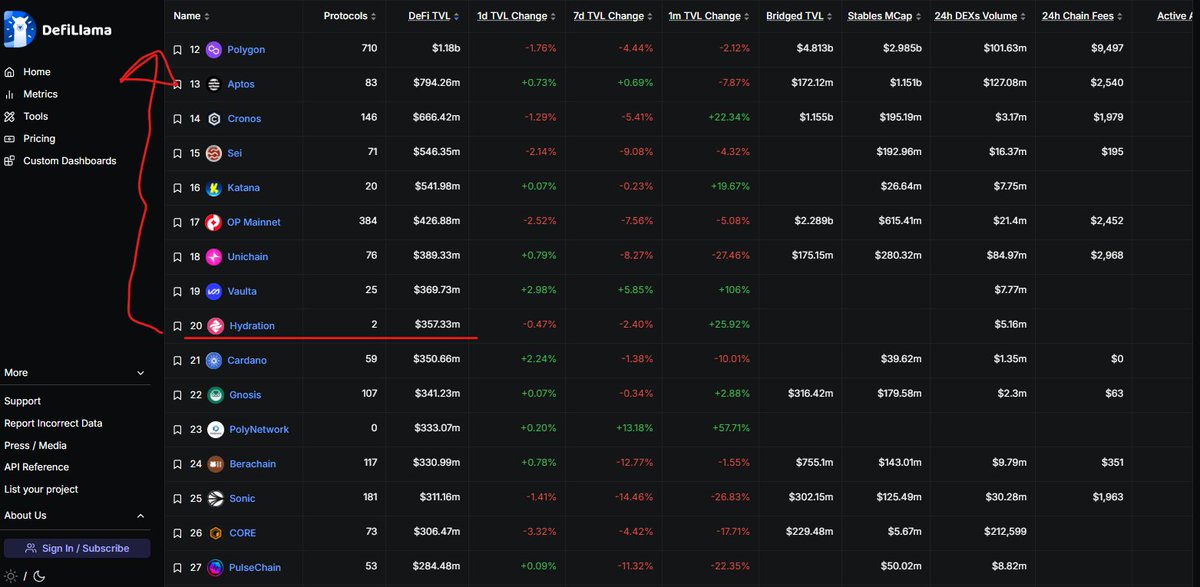The width and height of the screenshot is (1200, 587).
Task: Sort table by Name column
Action: point(190,16)
